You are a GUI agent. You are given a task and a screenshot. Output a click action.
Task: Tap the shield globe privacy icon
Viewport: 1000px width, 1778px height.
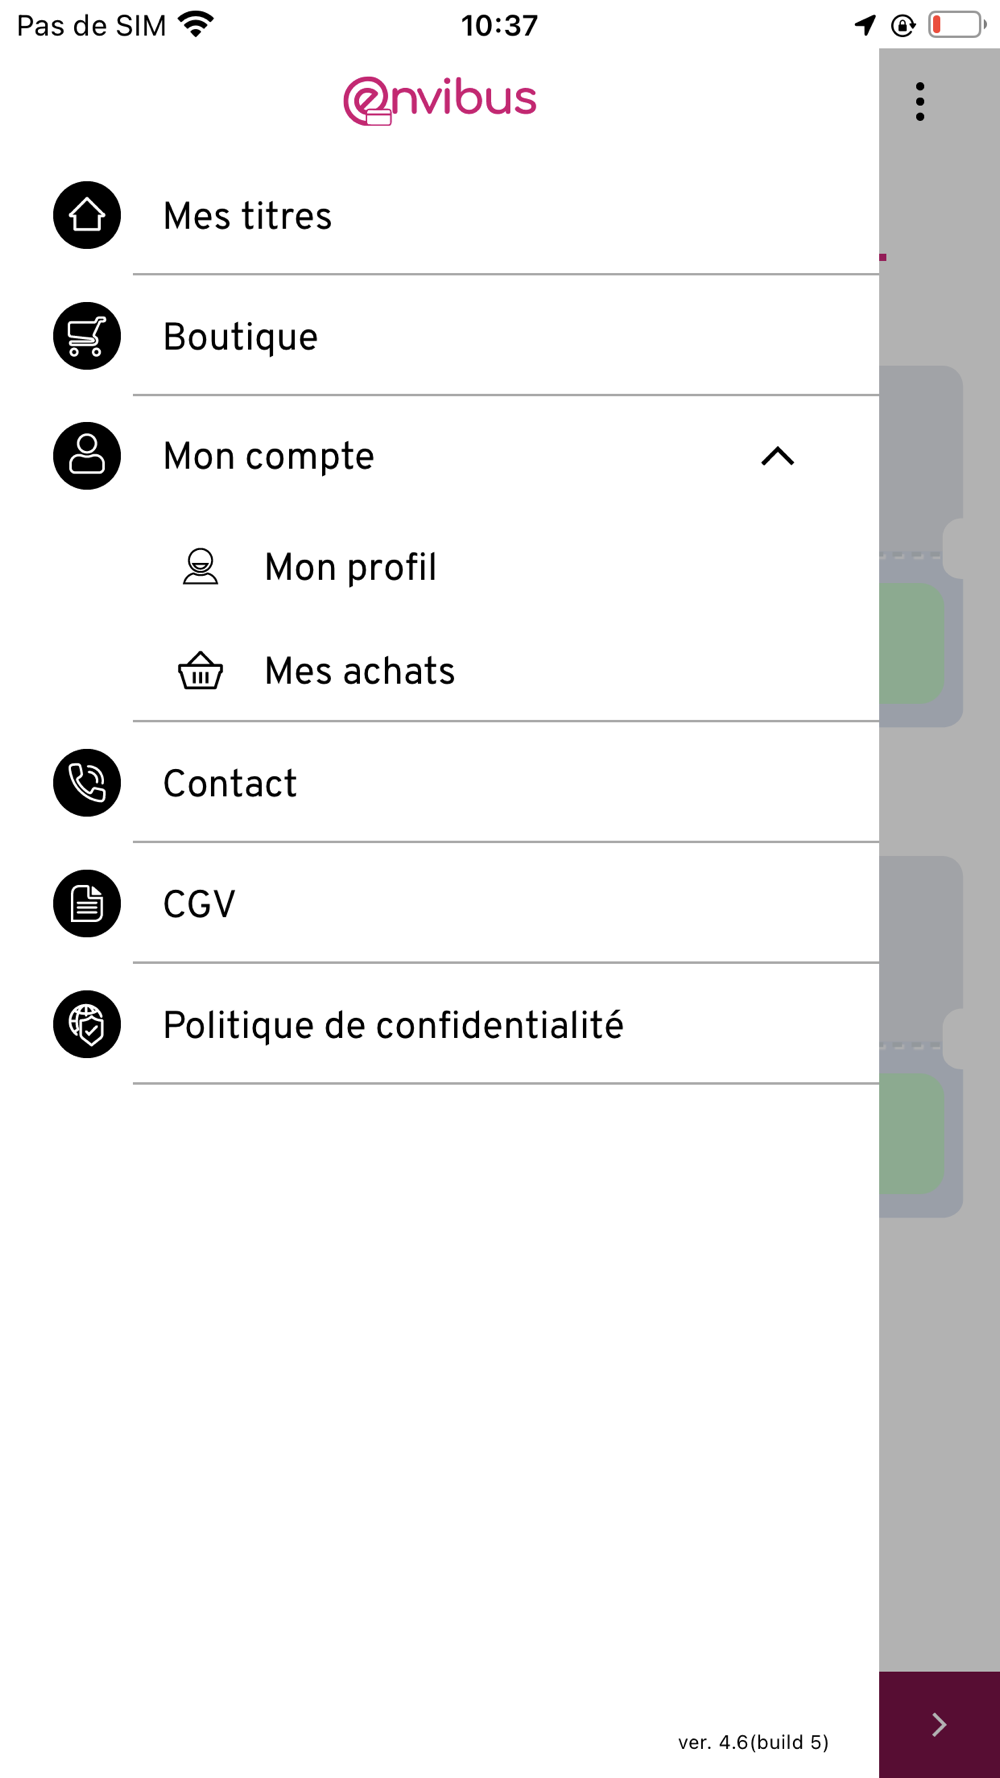pyautogui.click(x=87, y=1024)
